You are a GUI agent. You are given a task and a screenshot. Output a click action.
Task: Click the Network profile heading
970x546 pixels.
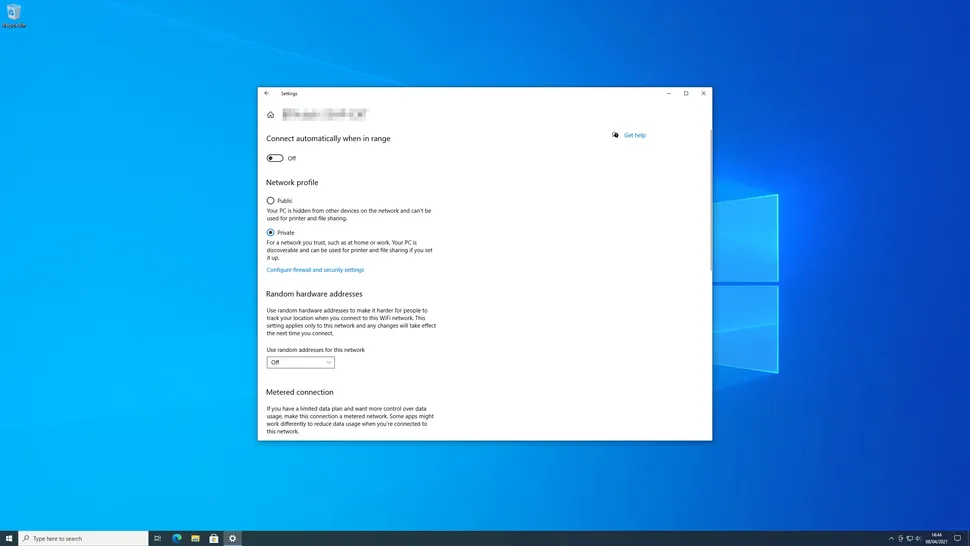pyautogui.click(x=292, y=182)
